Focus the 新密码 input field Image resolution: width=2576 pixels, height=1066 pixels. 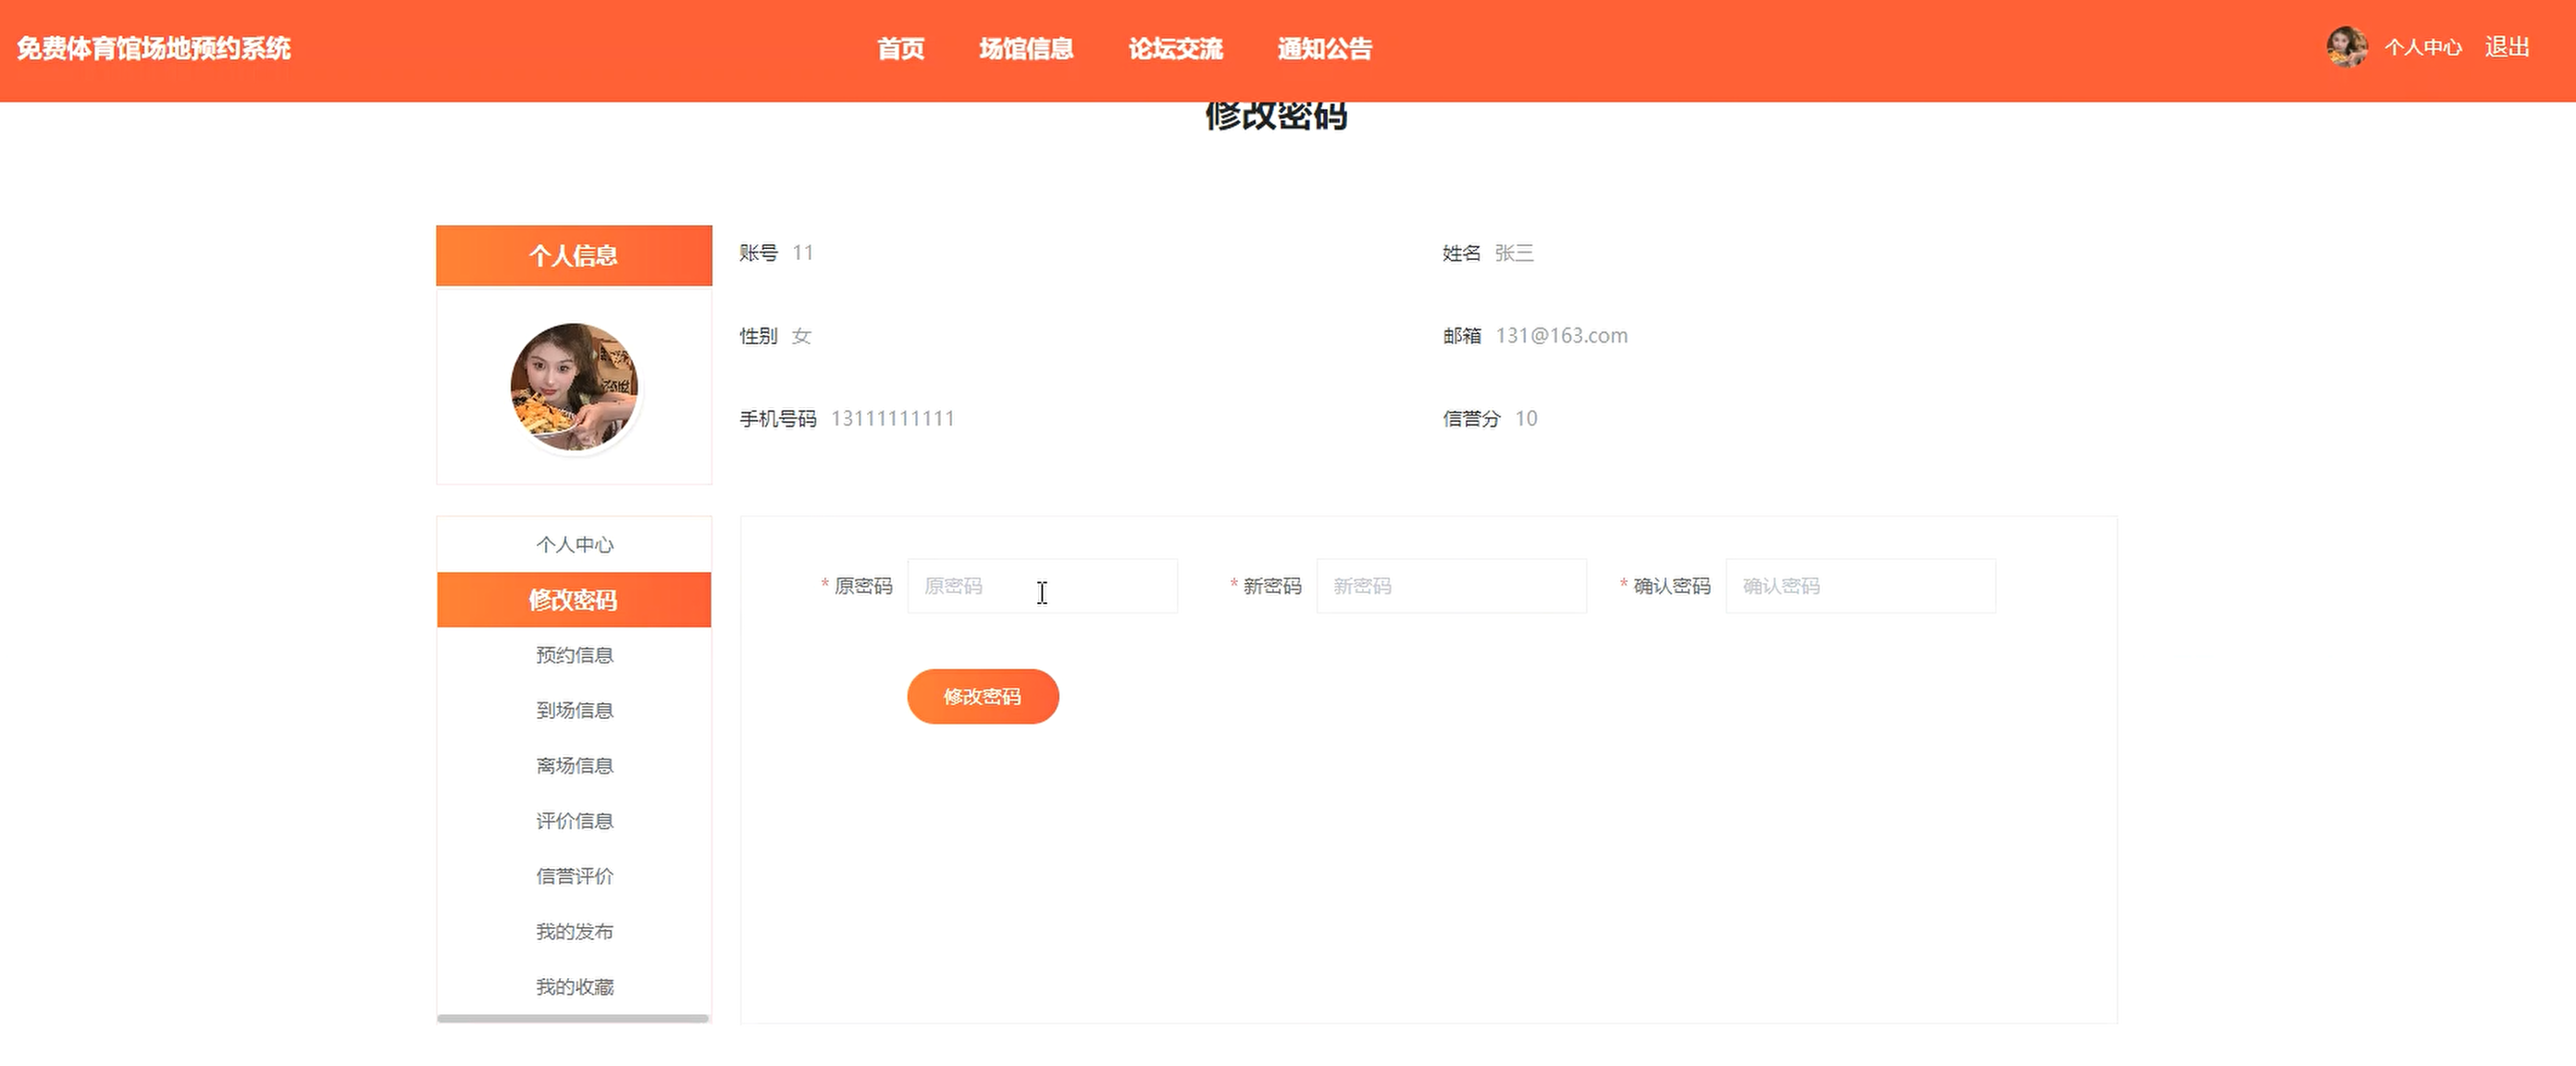pyautogui.click(x=1451, y=586)
